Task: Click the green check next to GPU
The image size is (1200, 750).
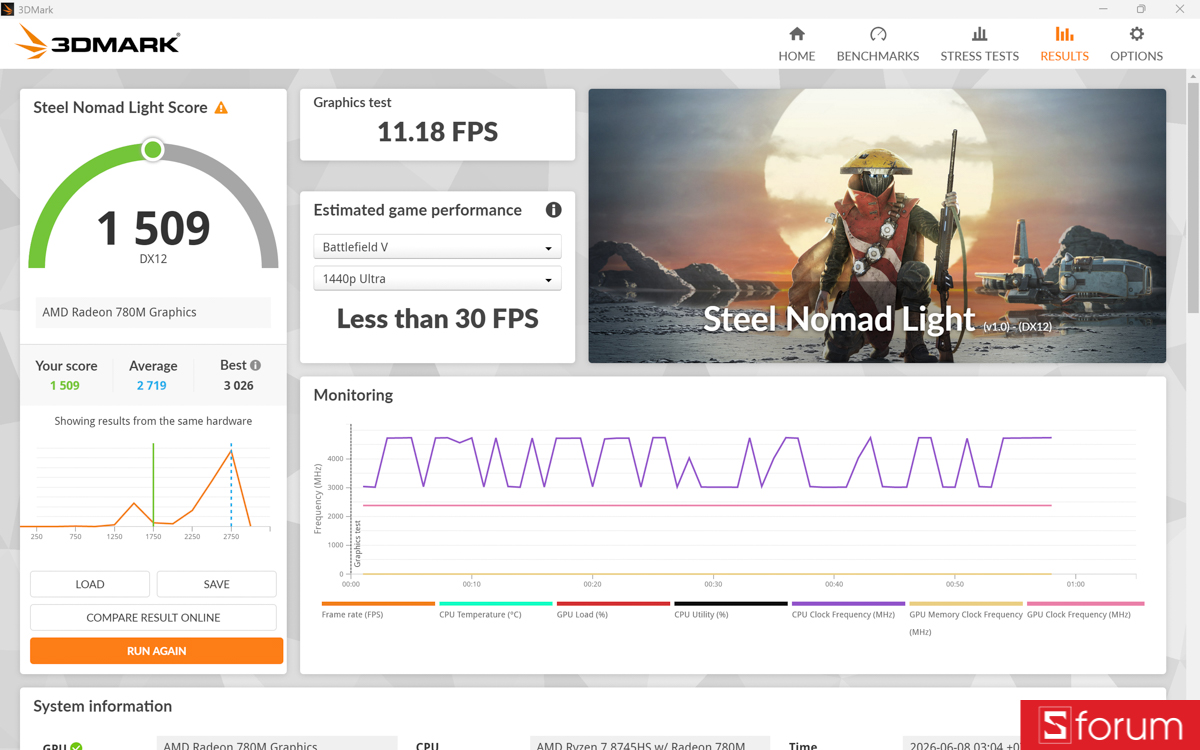Action: pos(76,746)
